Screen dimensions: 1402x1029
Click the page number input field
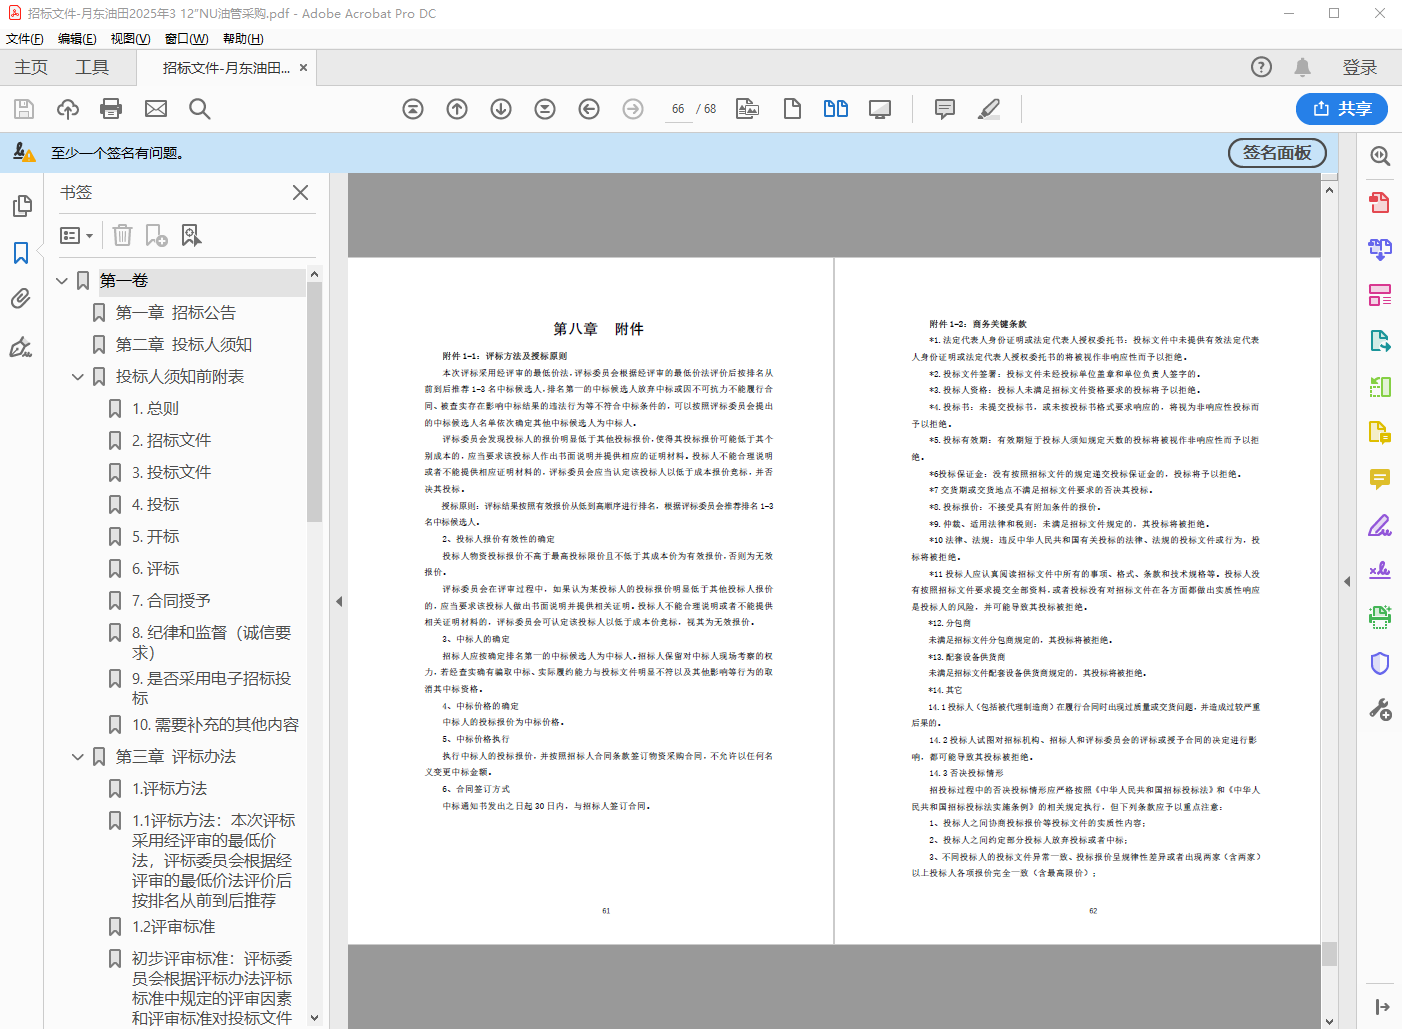pyautogui.click(x=678, y=109)
